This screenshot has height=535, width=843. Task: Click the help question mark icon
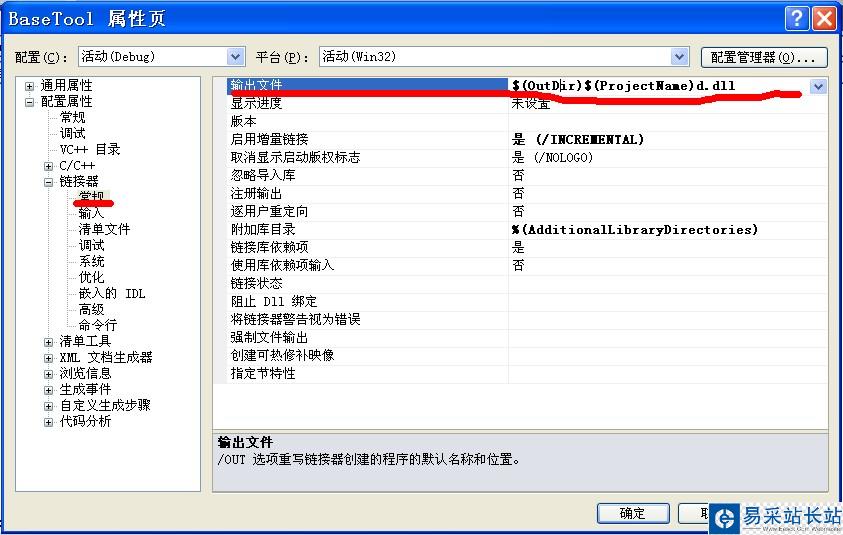pyautogui.click(x=797, y=19)
